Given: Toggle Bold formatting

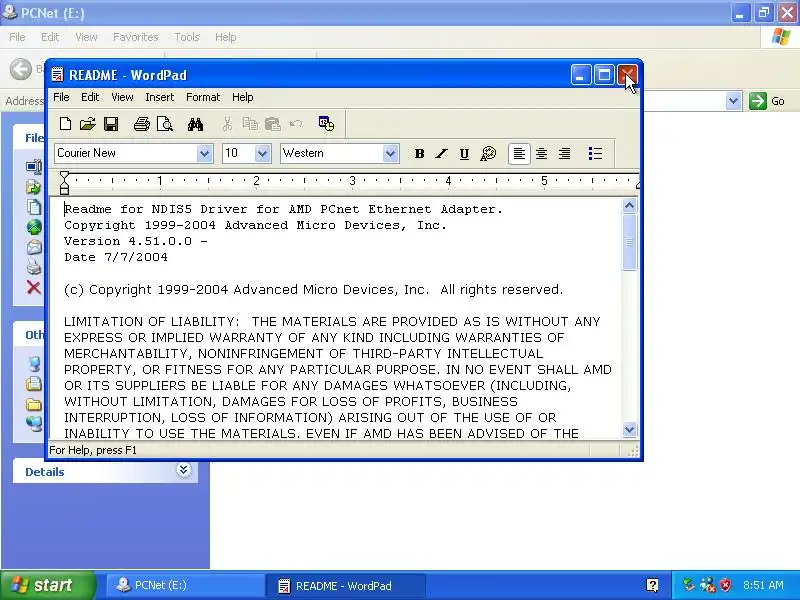Looking at the screenshot, I should tap(419, 154).
